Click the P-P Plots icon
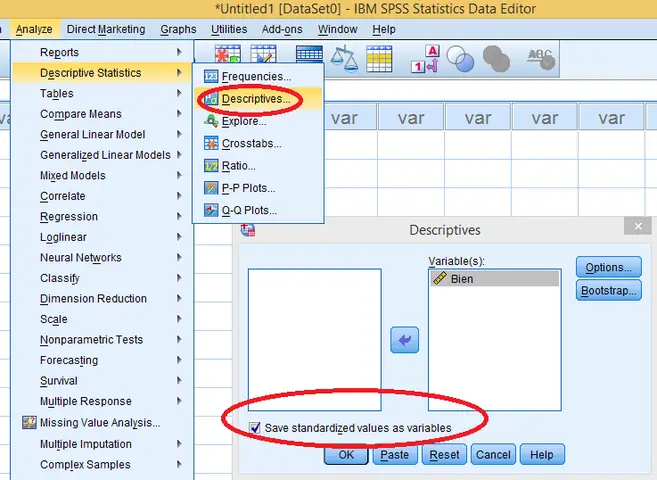 click(x=211, y=188)
